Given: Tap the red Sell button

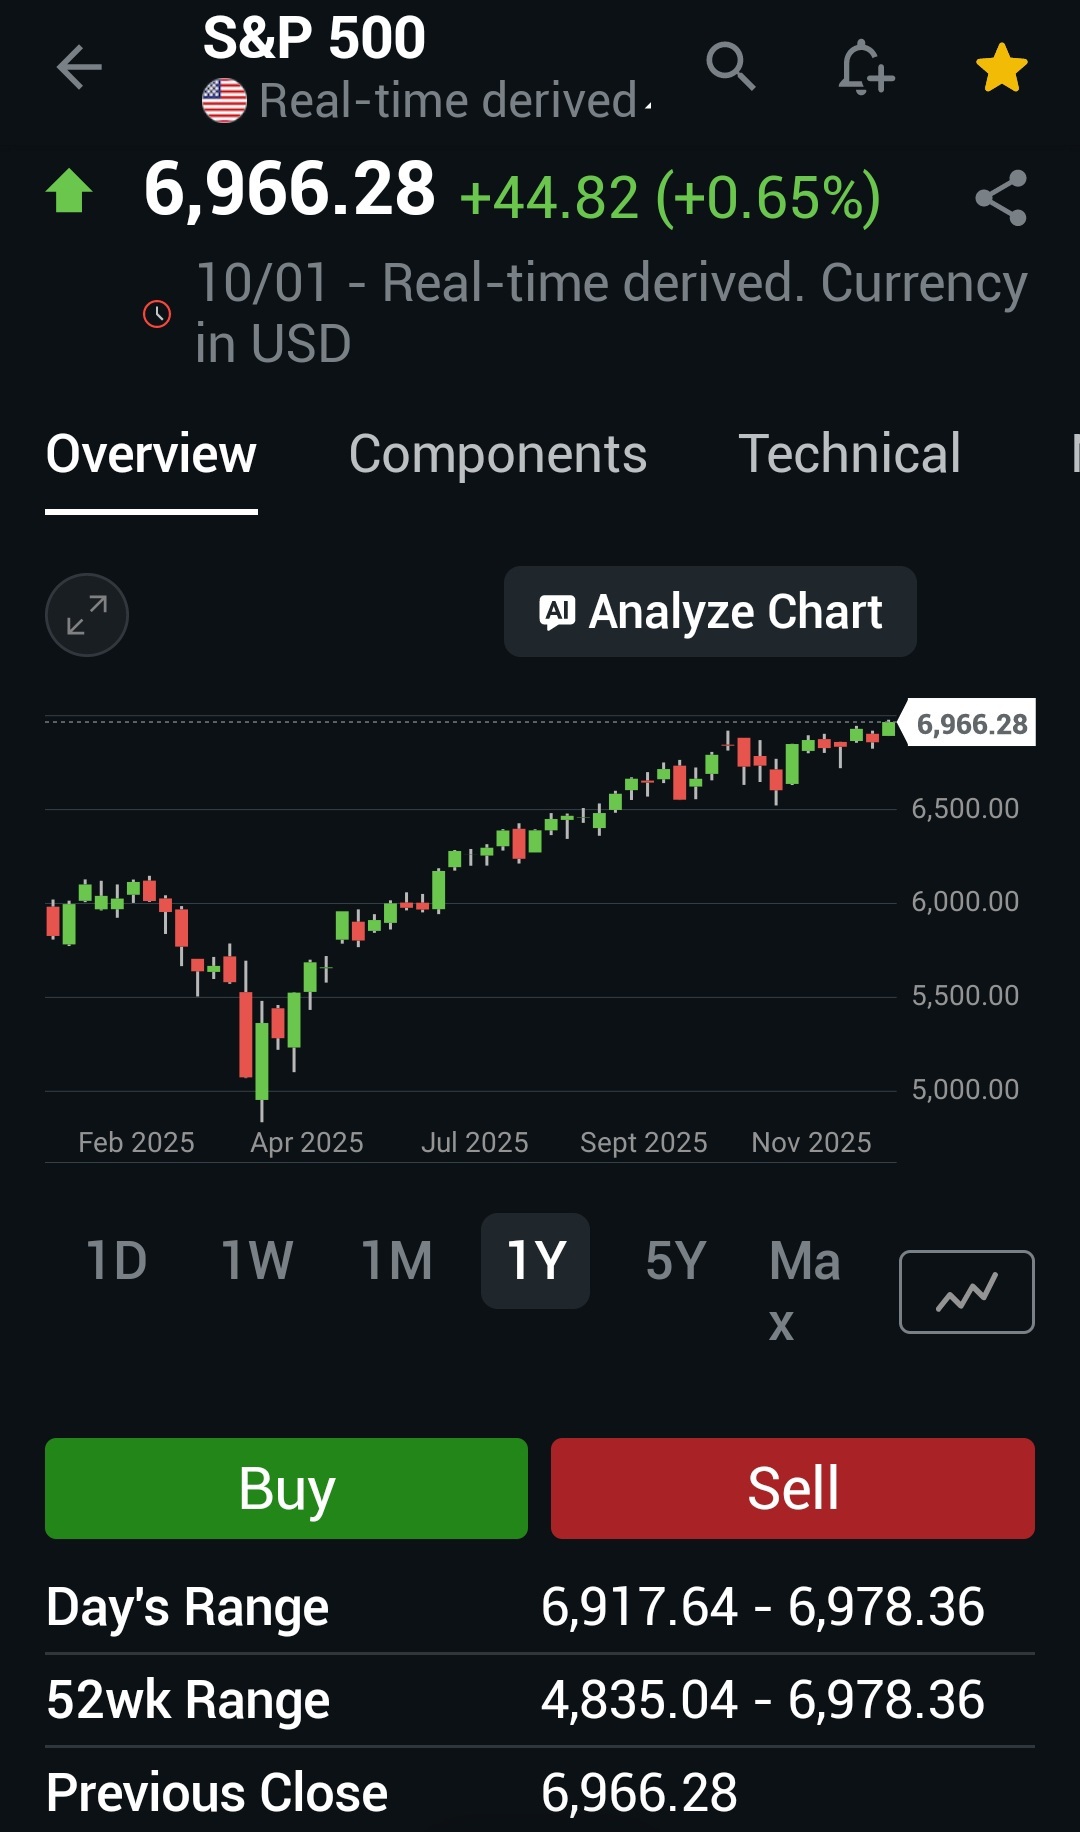Looking at the screenshot, I should 793,1488.
